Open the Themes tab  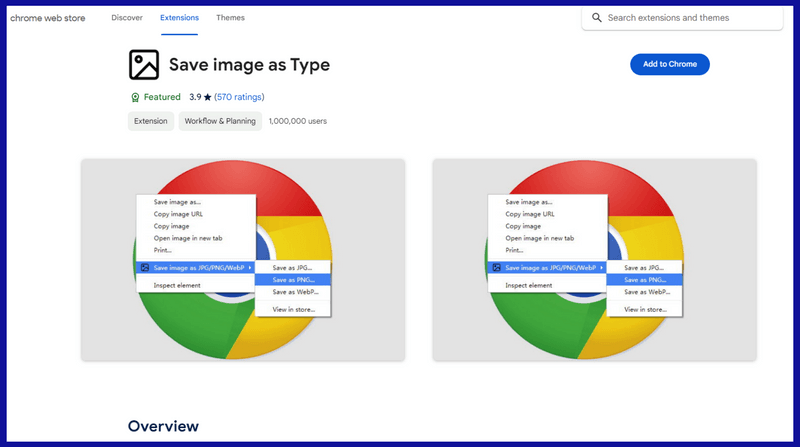tap(230, 18)
